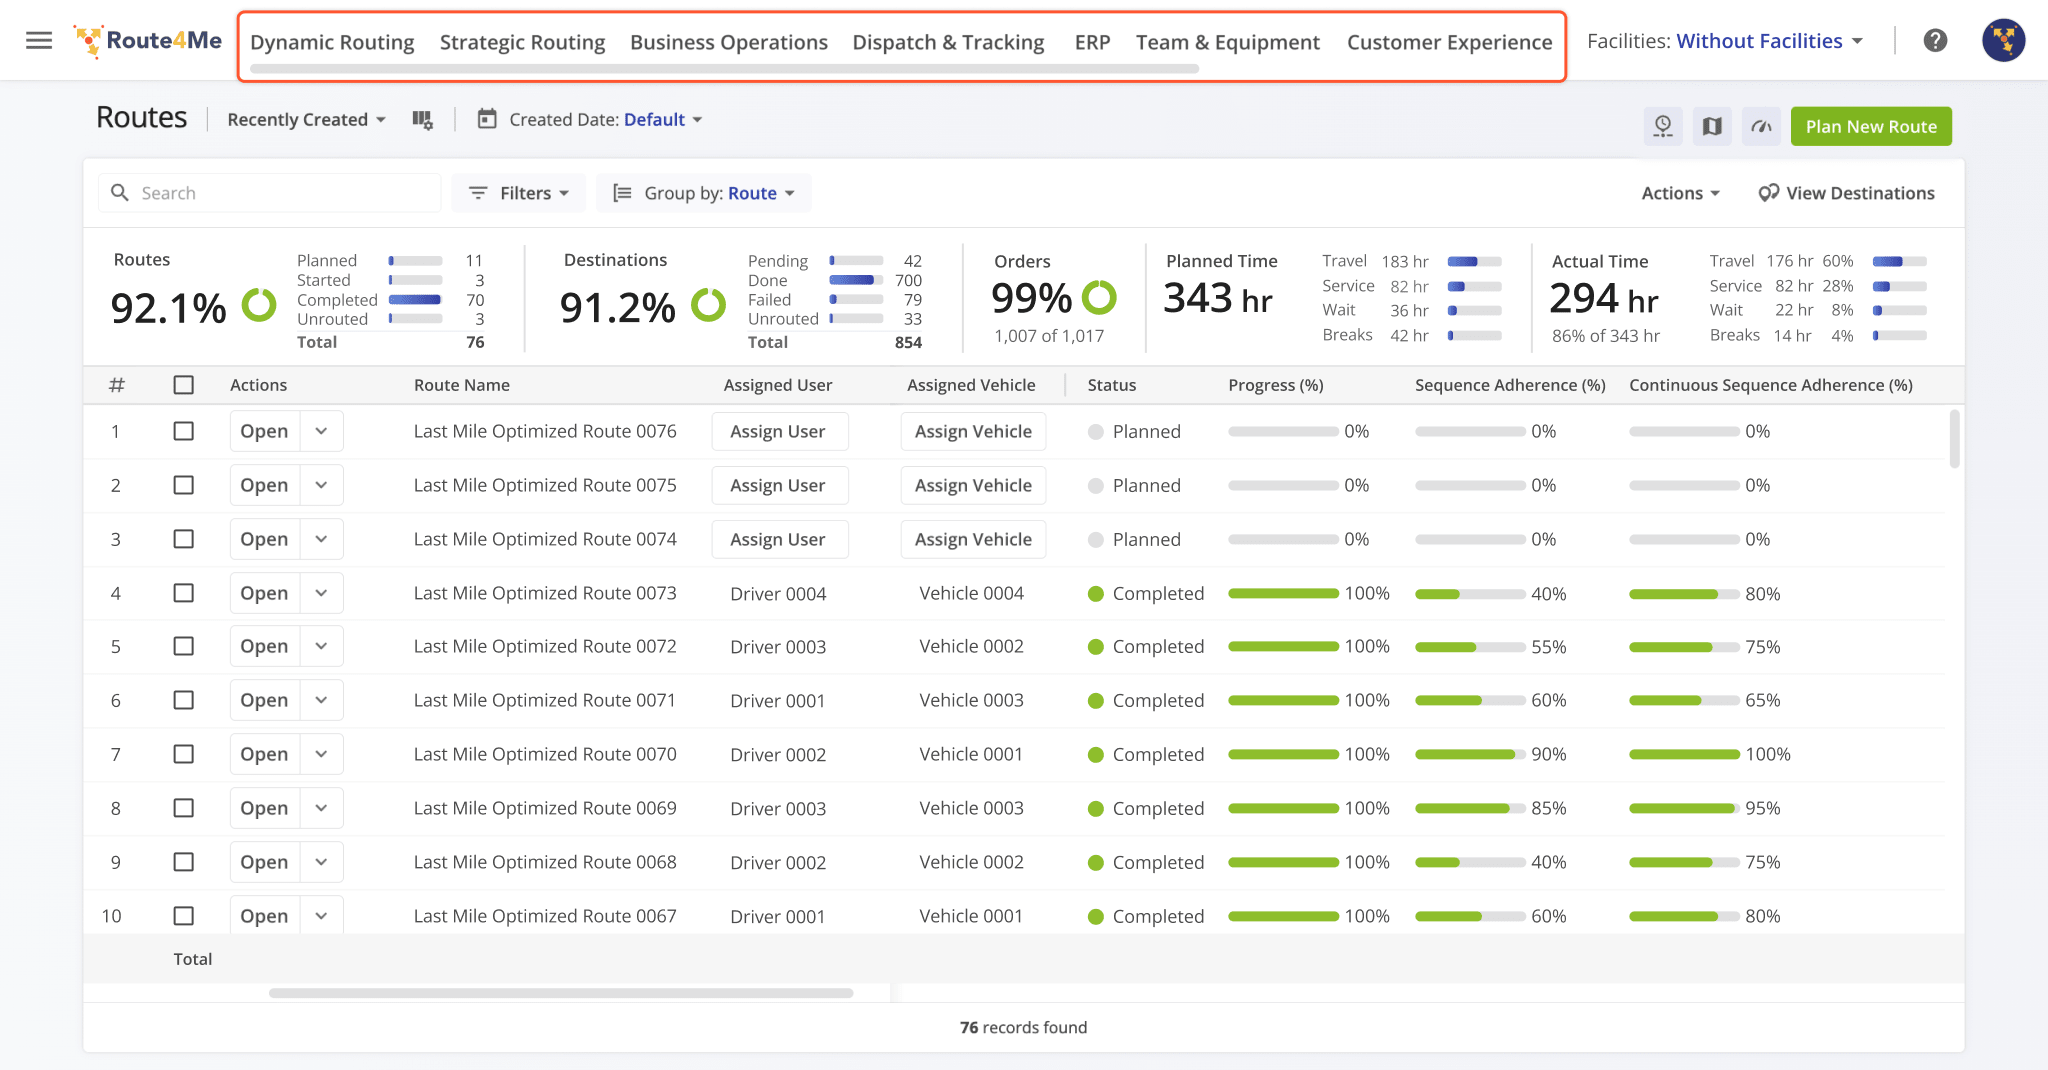The width and height of the screenshot is (2048, 1070).
Task: Click the location pin tracking icon
Action: tap(1663, 127)
